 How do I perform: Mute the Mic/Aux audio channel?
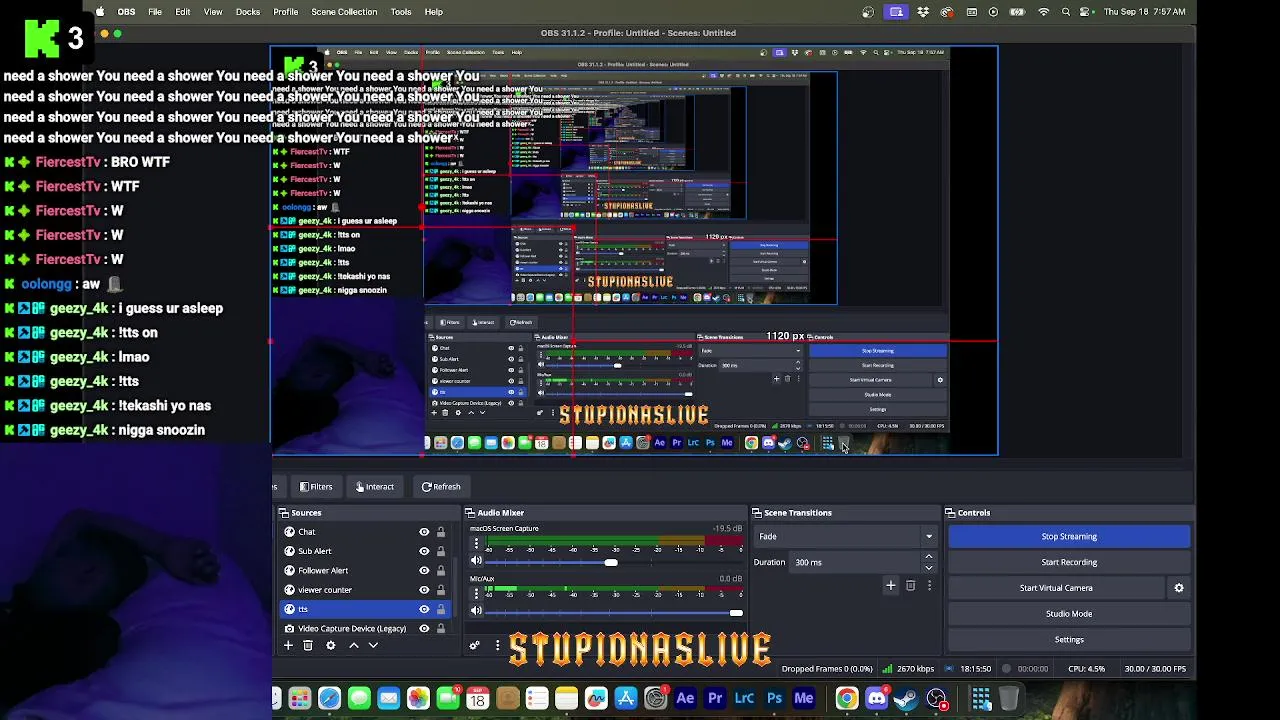pos(476,611)
